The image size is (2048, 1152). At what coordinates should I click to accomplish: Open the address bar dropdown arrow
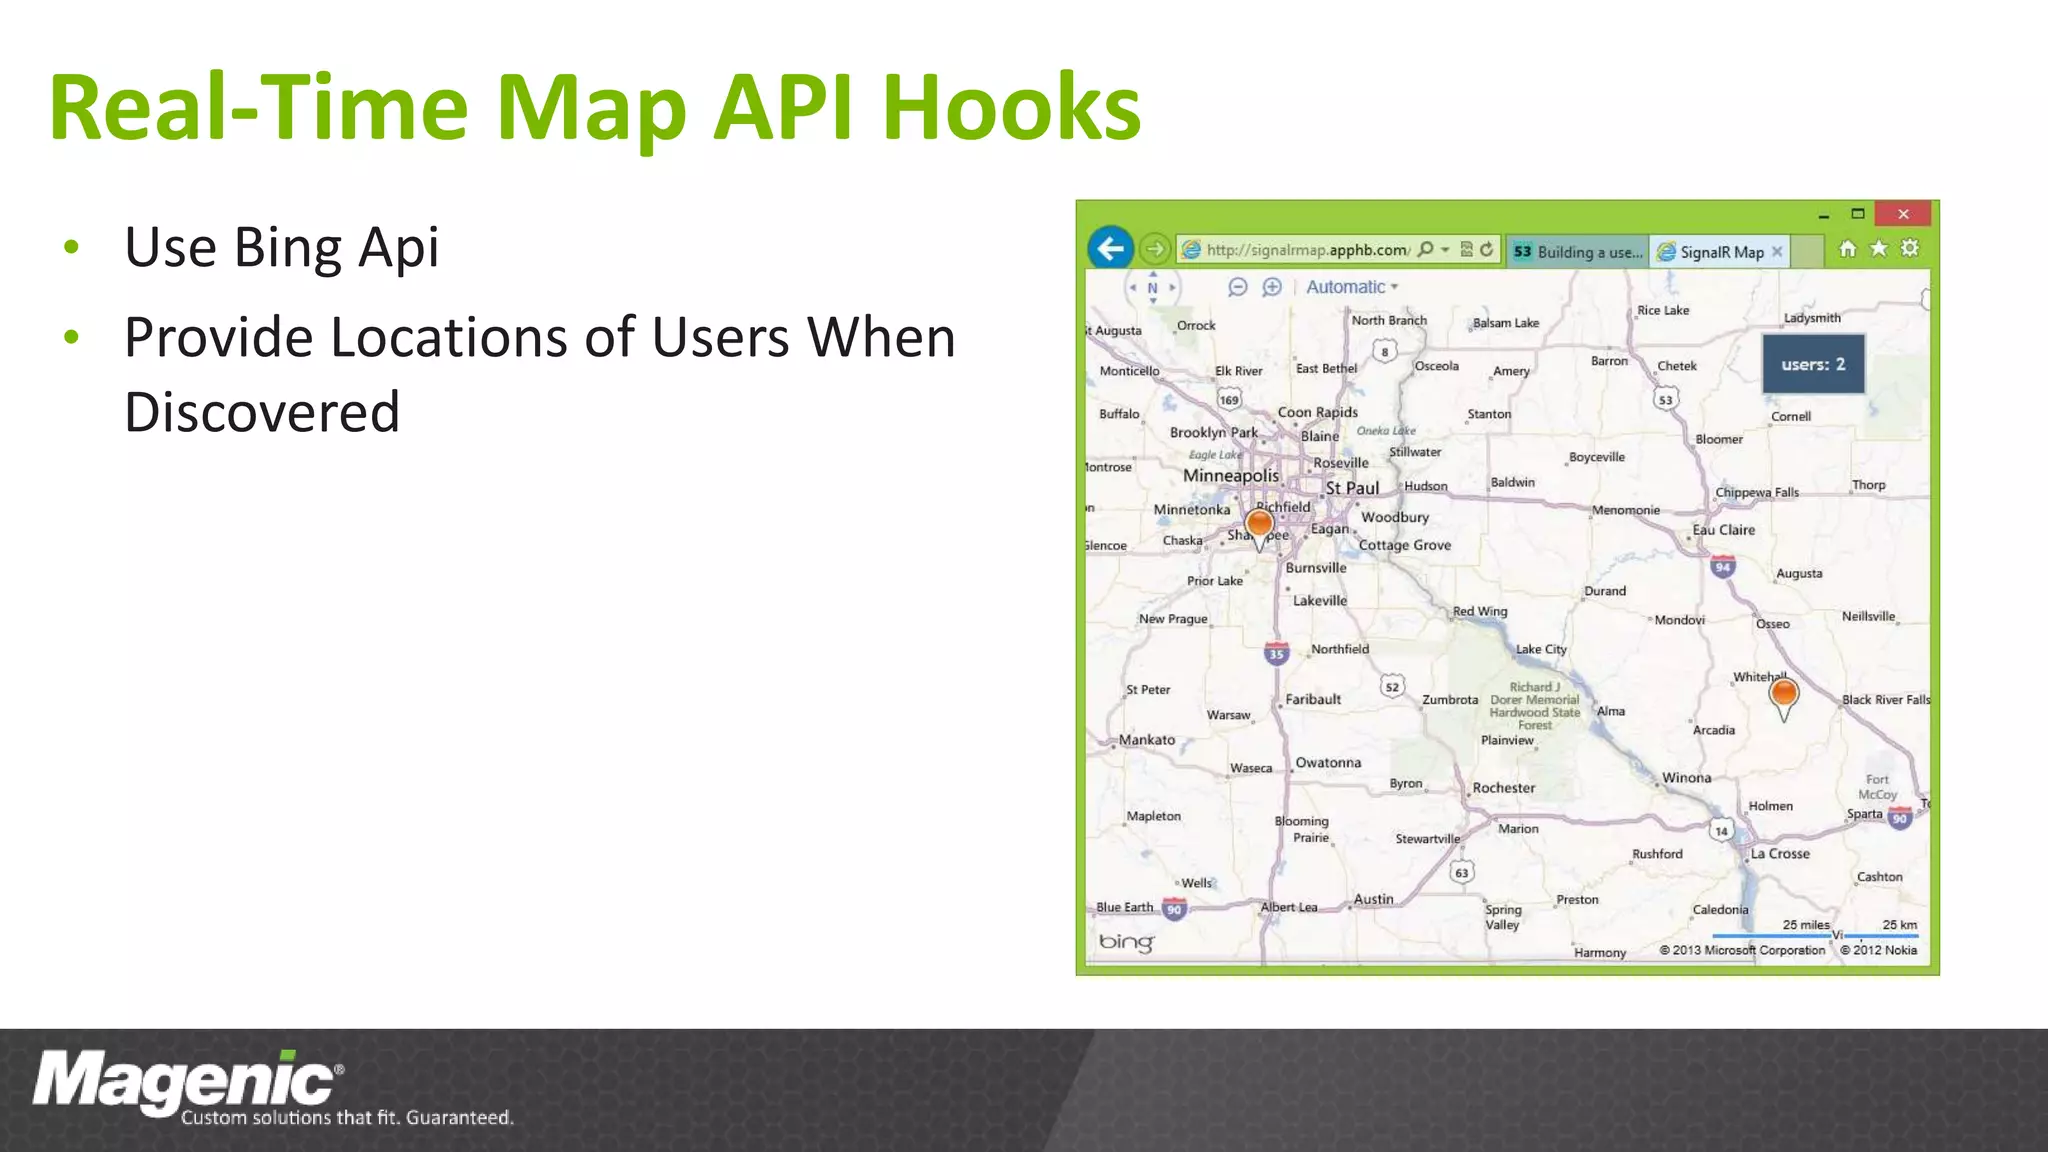point(1445,249)
